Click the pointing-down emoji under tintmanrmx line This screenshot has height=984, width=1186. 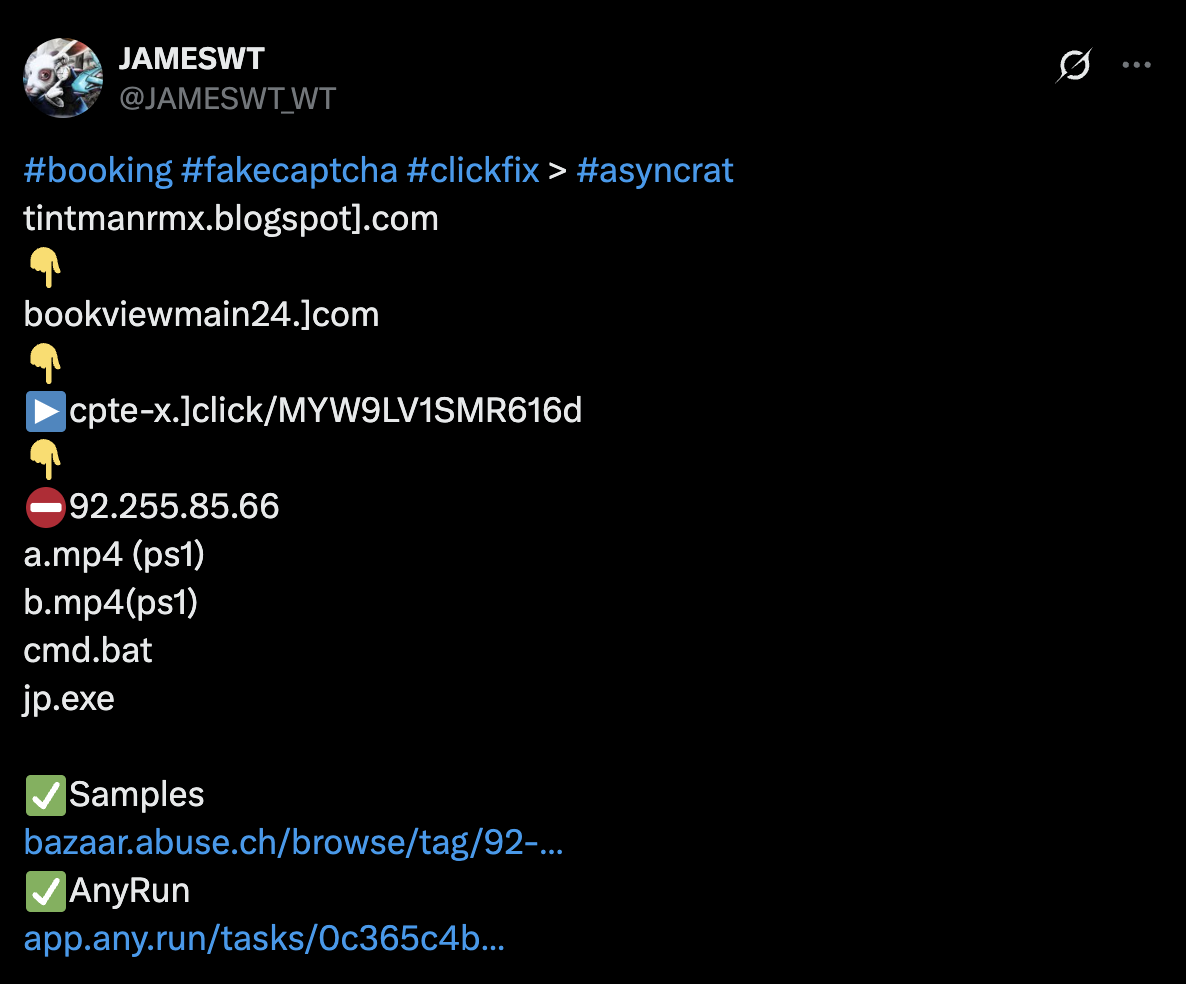coord(45,267)
